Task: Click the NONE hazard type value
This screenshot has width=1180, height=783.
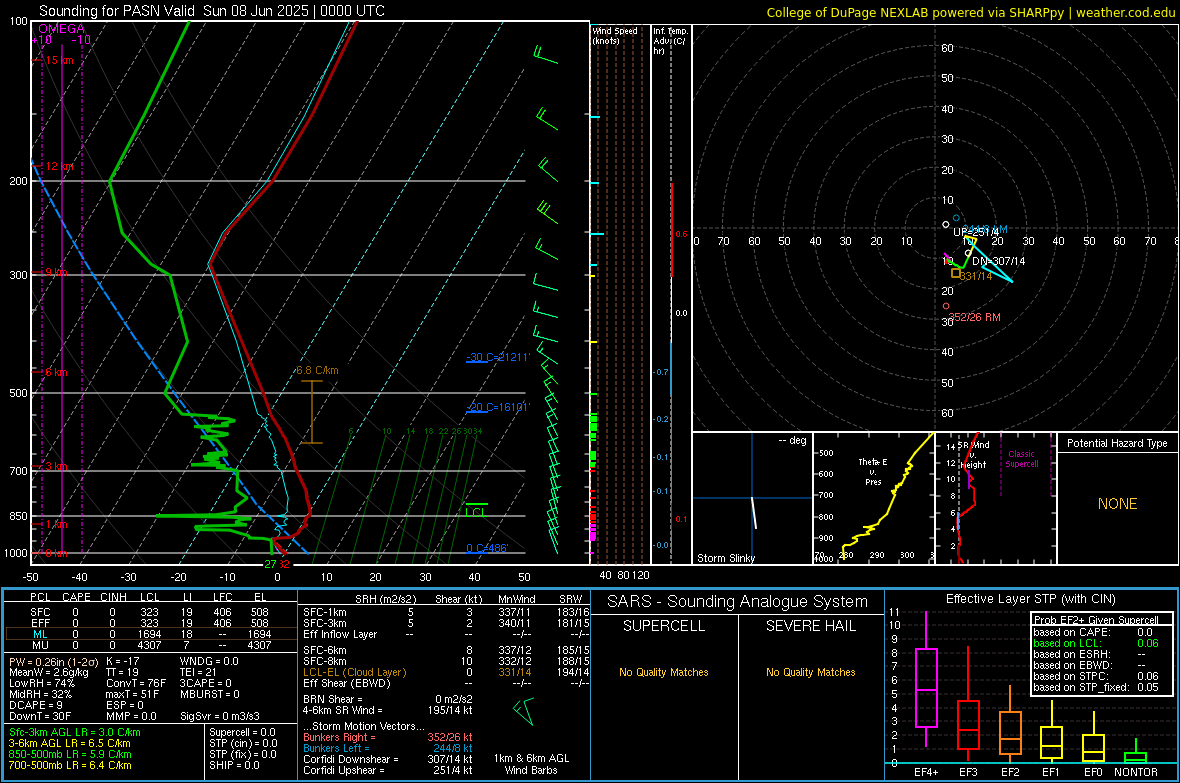Action: pos(1118,504)
